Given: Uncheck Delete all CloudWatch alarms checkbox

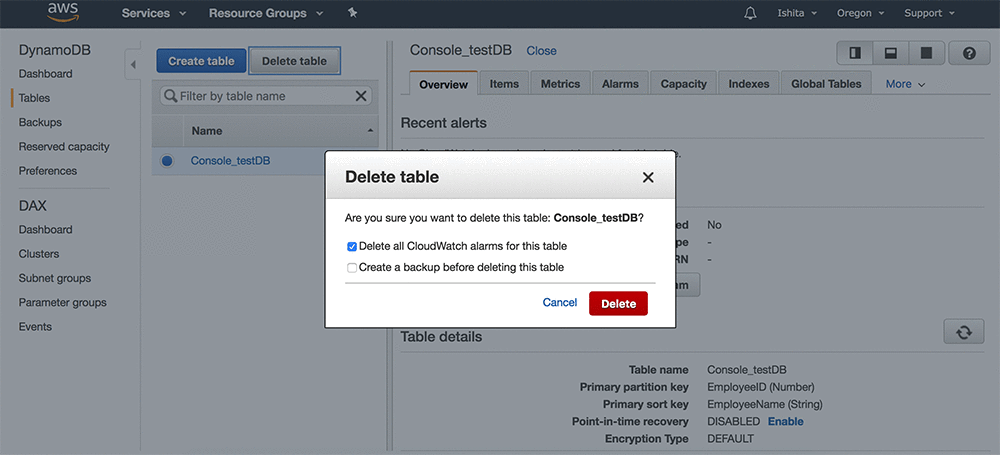Looking at the screenshot, I should pyautogui.click(x=351, y=246).
